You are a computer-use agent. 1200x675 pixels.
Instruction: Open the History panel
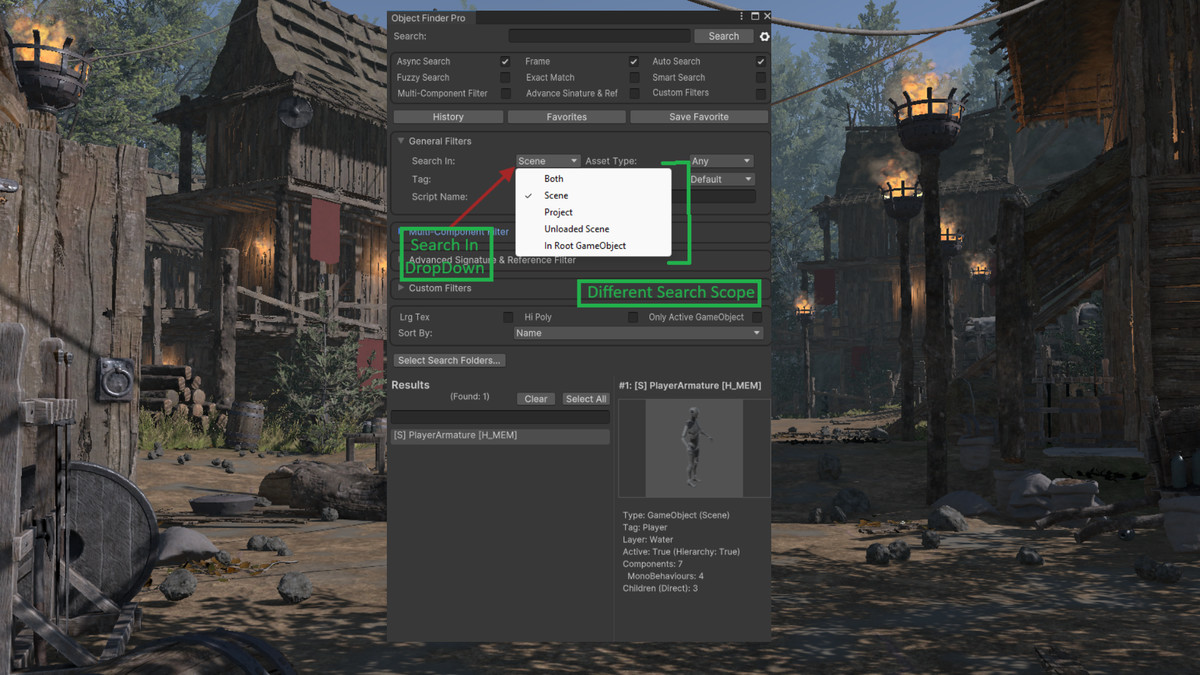[449, 116]
